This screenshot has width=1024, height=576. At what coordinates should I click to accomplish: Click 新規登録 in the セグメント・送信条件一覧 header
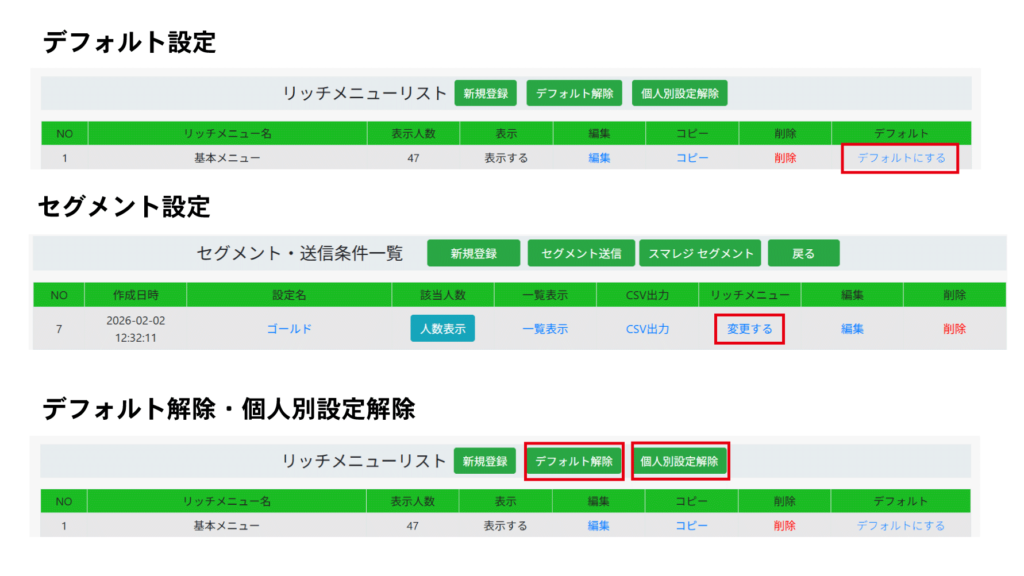[x=473, y=254]
